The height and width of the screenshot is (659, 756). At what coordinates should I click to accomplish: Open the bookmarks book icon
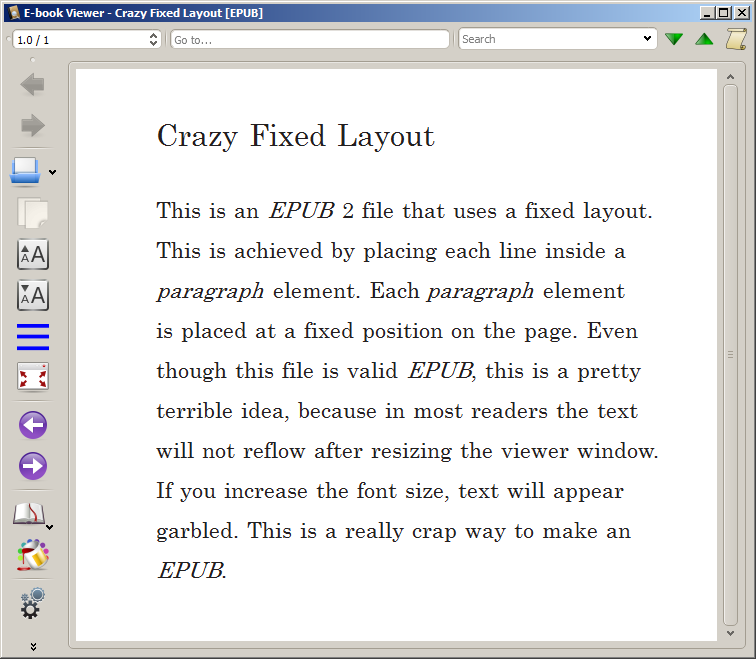click(x=28, y=515)
